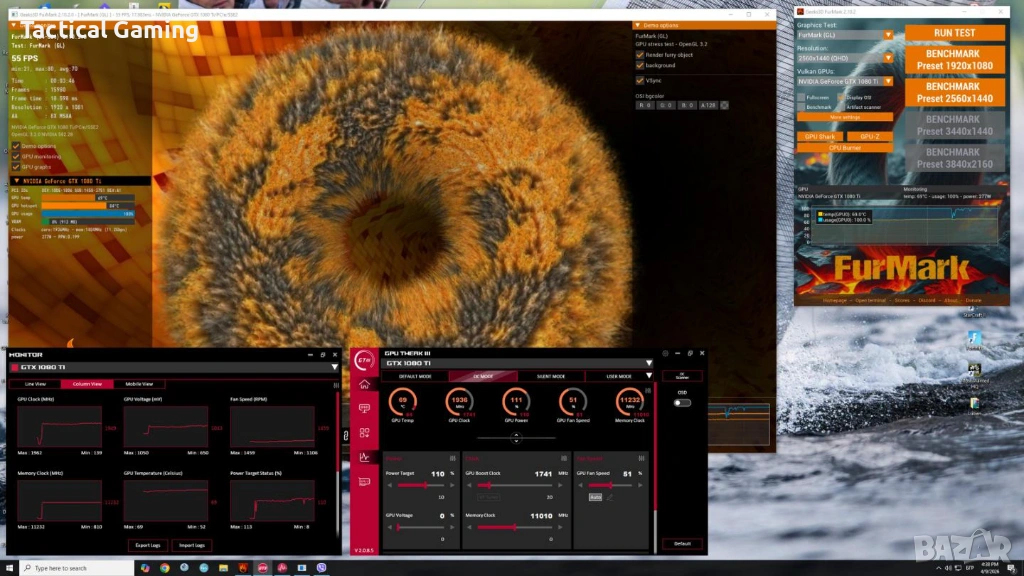1024x576 pixels.
Task: Click the Power panel options icon
Action: (453, 459)
